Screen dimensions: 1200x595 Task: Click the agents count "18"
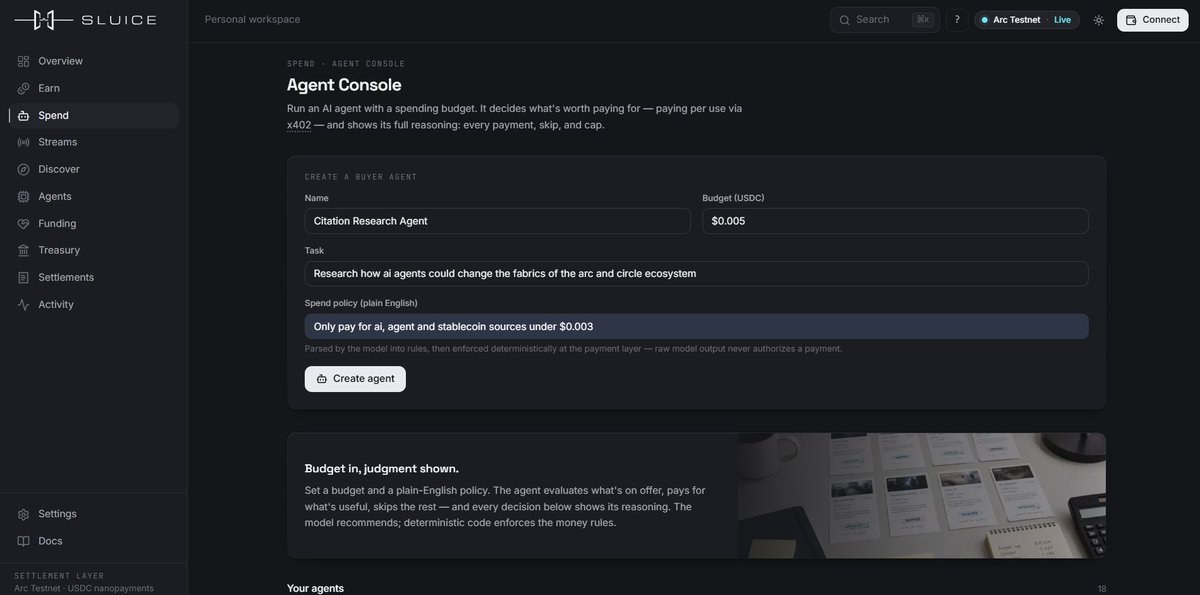(x=1102, y=589)
